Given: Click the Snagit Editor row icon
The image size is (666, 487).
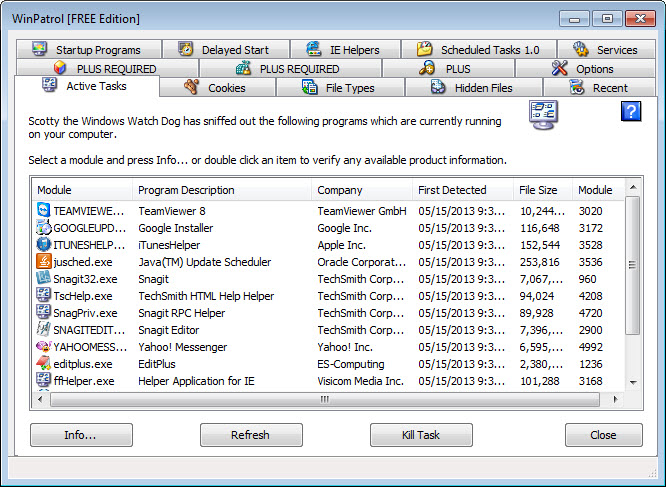Looking at the screenshot, I should [43, 329].
